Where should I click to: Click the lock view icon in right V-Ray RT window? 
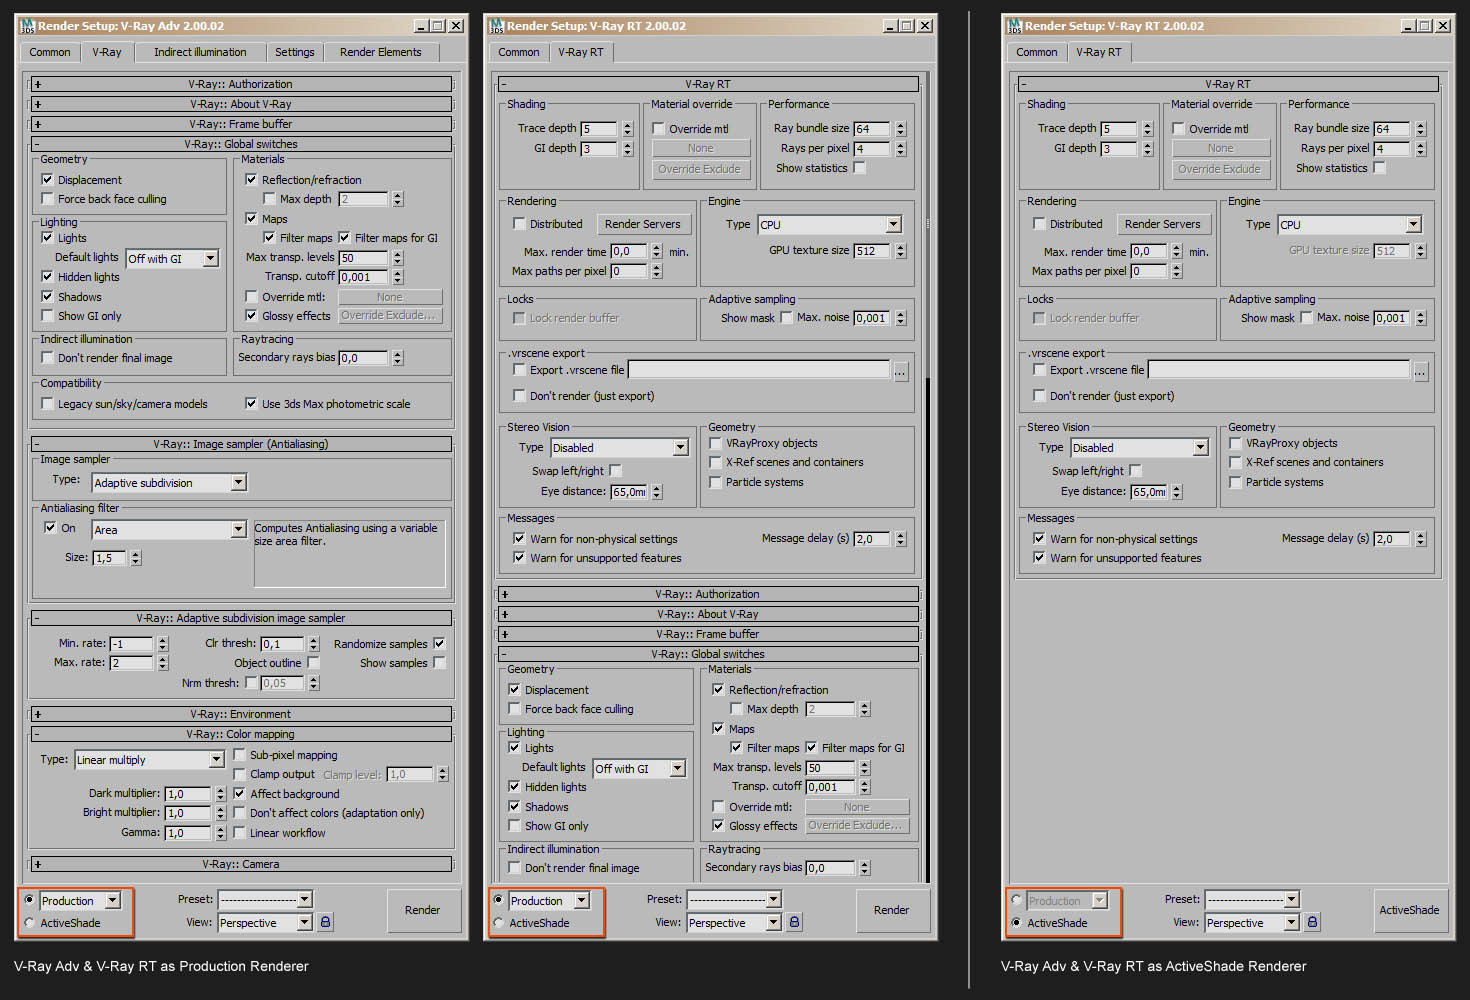tap(1312, 922)
